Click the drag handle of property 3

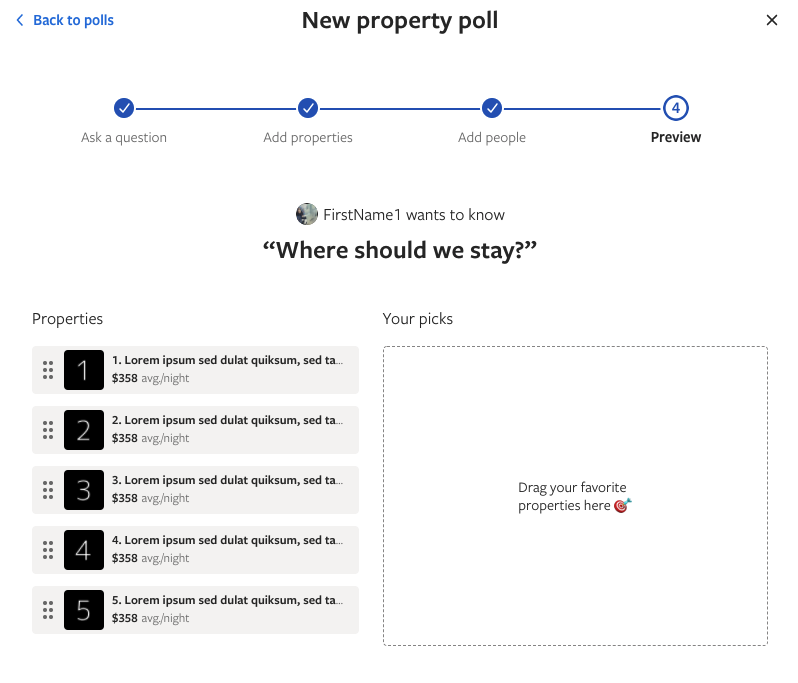(48, 490)
